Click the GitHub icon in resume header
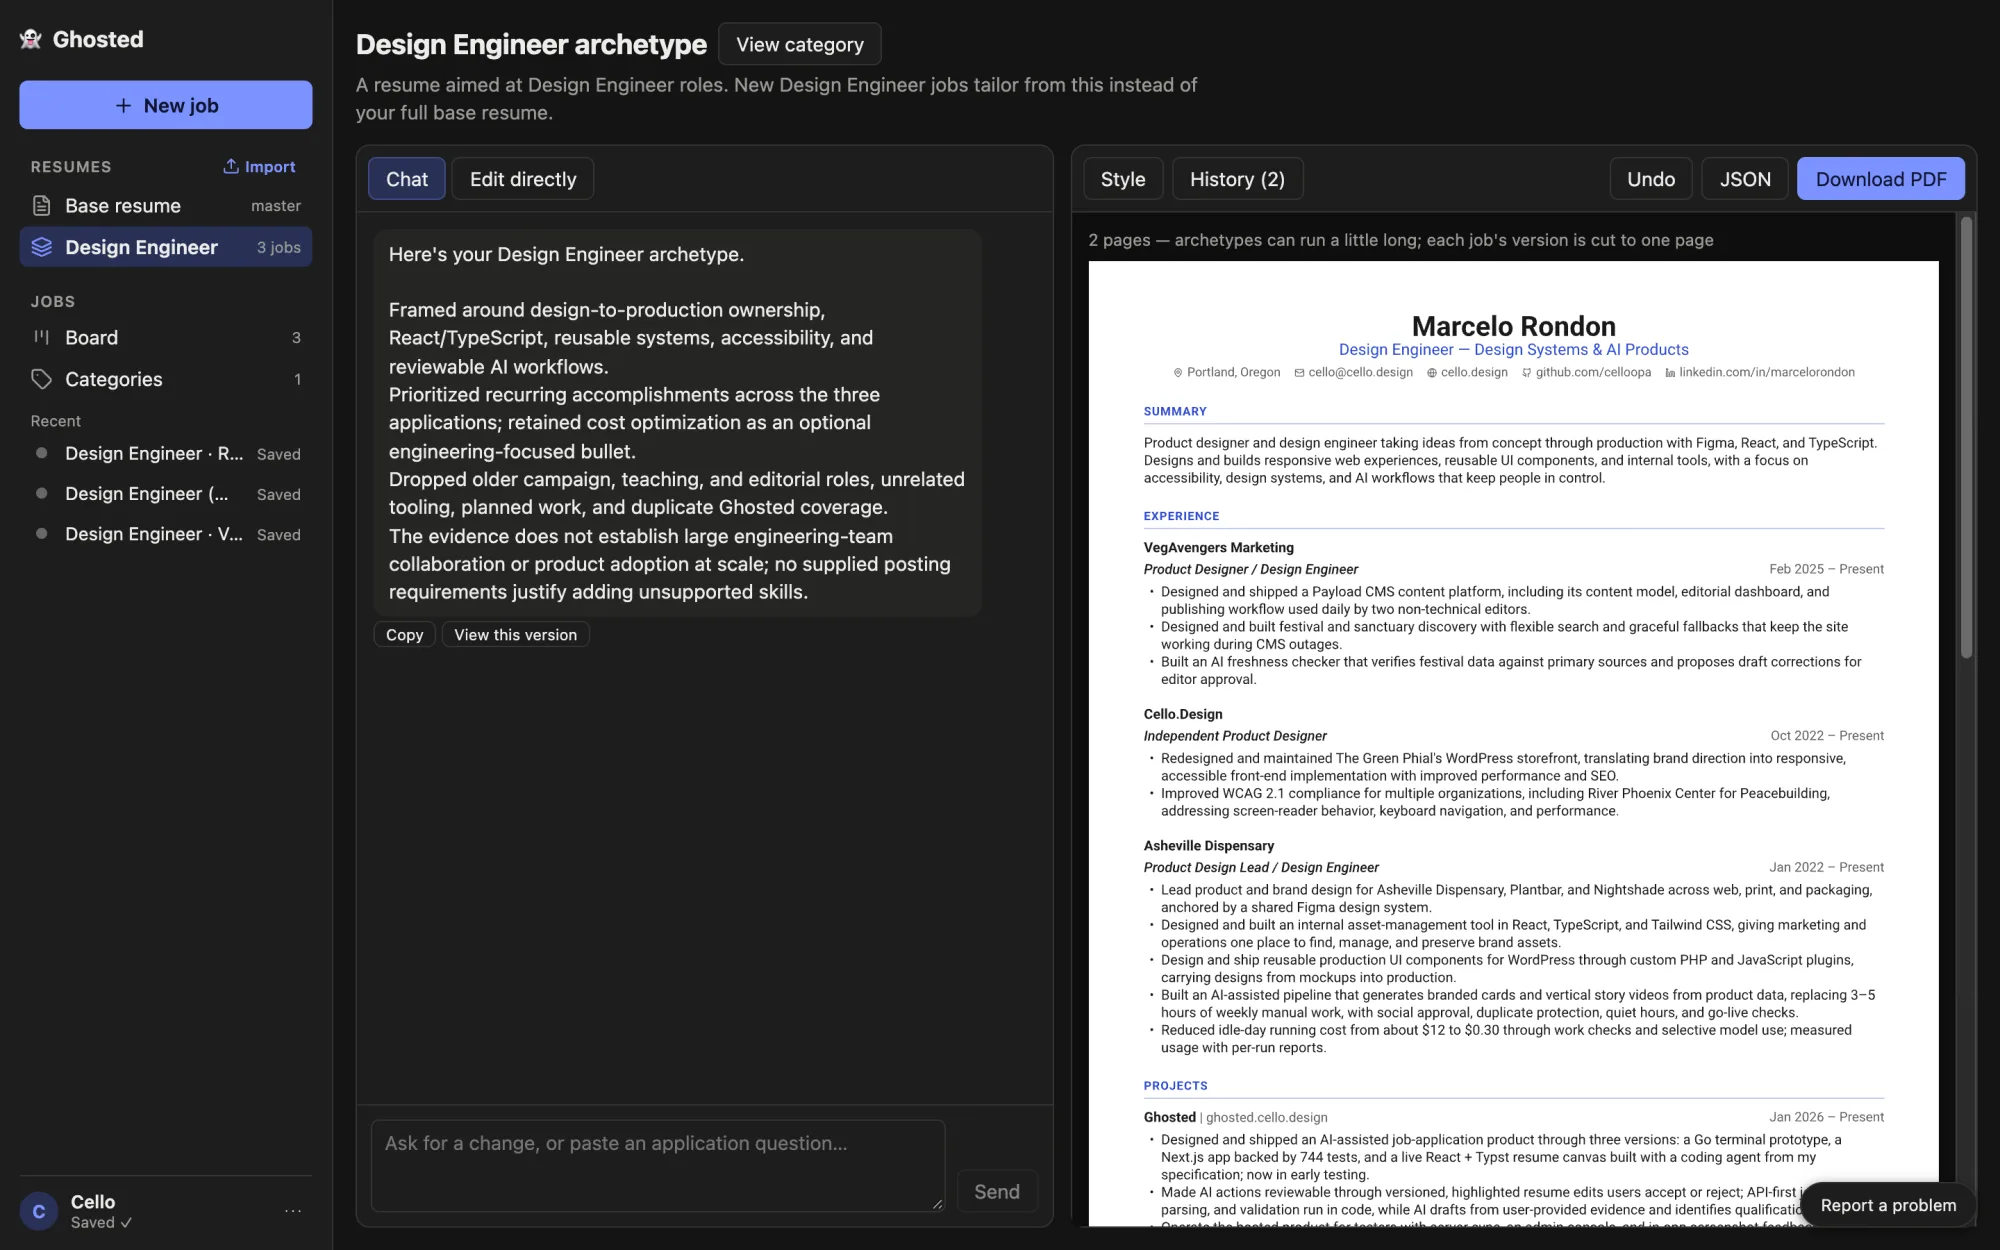The image size is (2000, 1250). 1527,373
